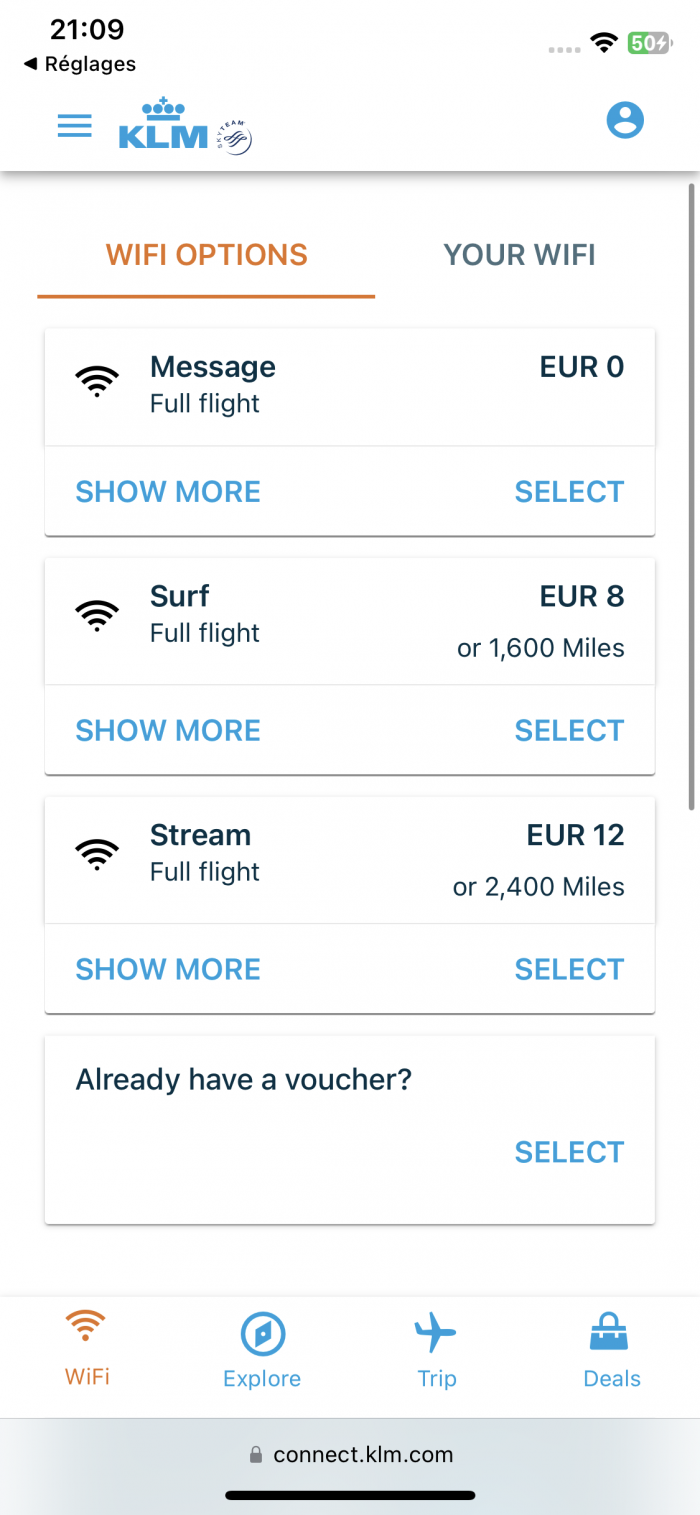Open the Trip airplane icon

(435, 1333)
